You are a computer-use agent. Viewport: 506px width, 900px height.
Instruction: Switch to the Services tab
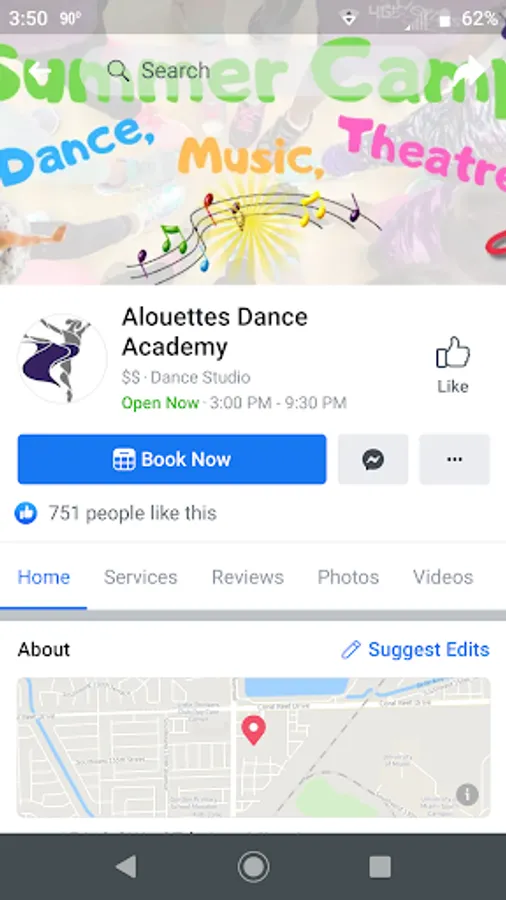[x=141, y=577]
